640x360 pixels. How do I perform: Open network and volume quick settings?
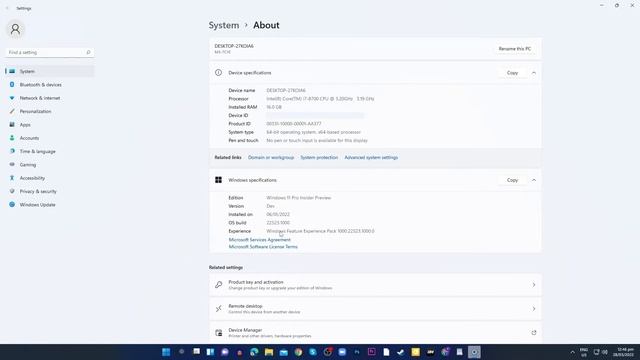tap(600, 352)
